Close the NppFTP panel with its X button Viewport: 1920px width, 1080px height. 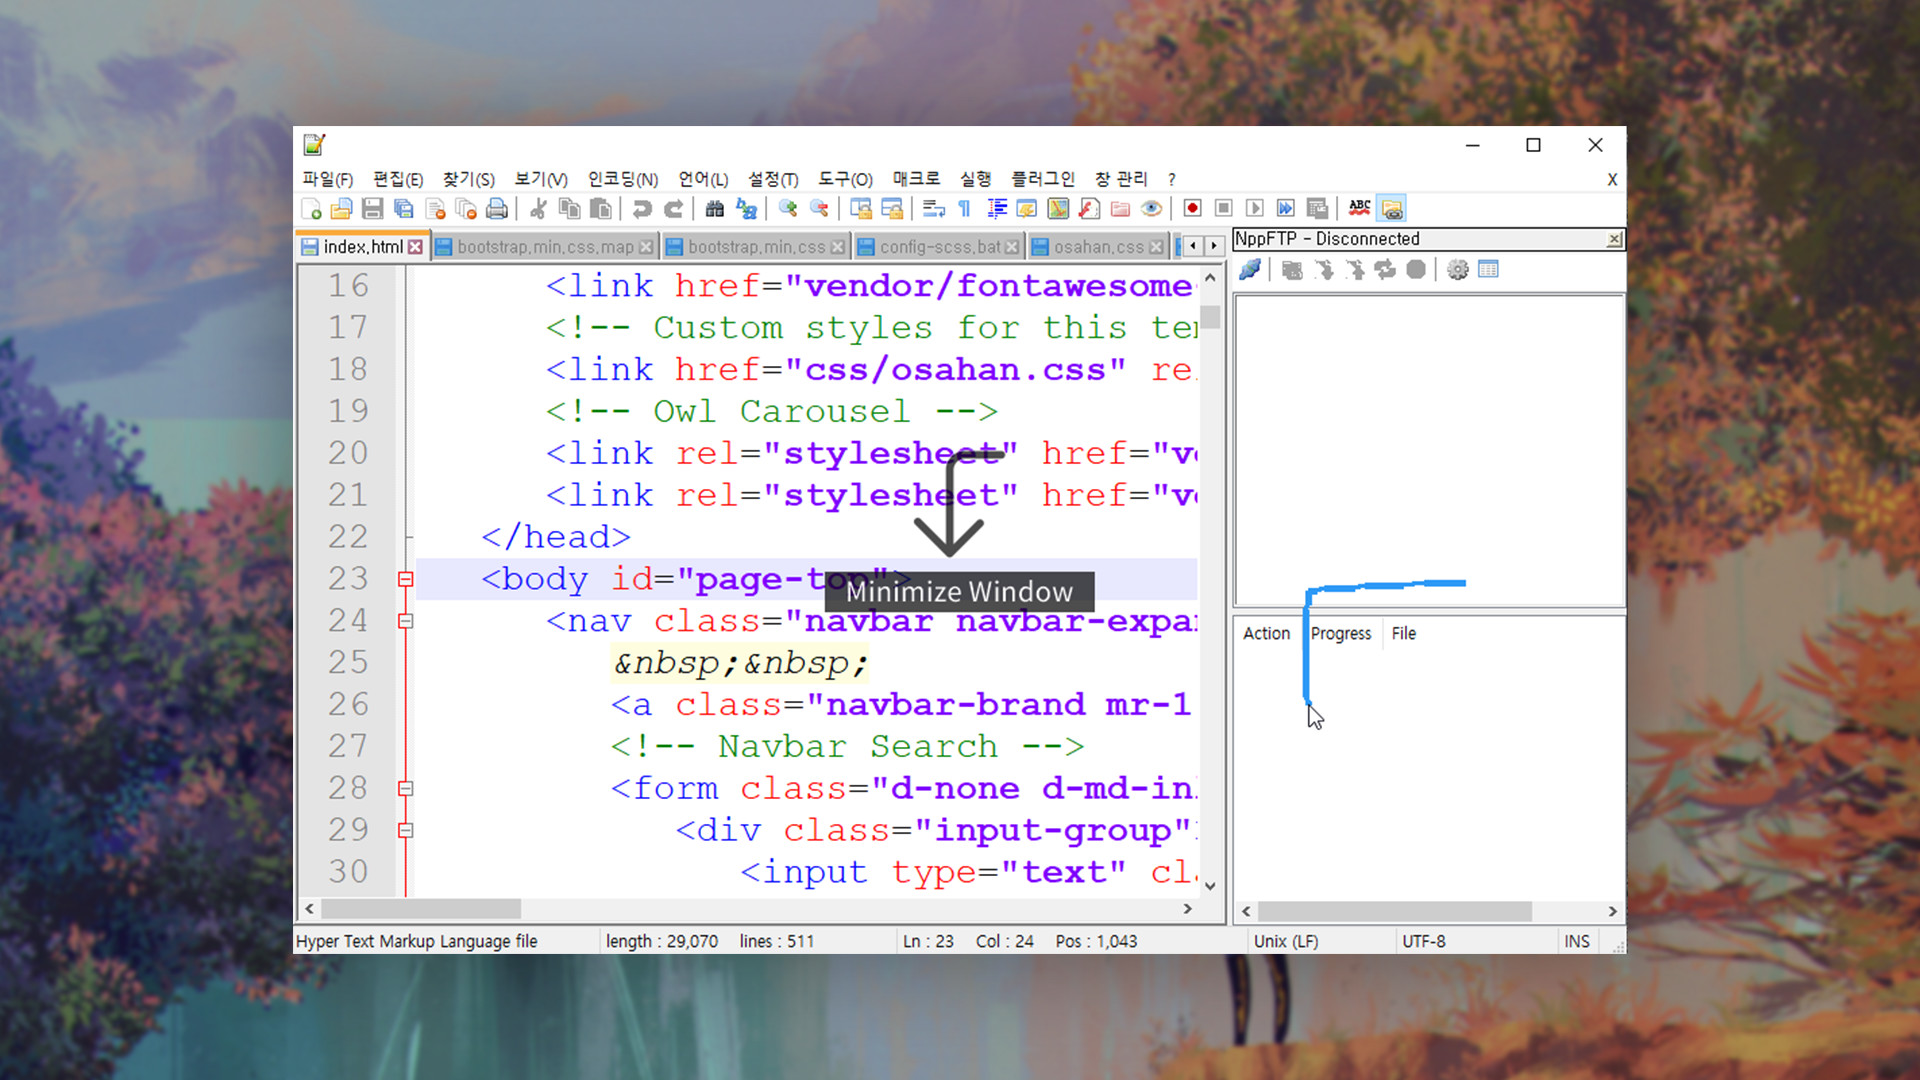click(1614, 239)
